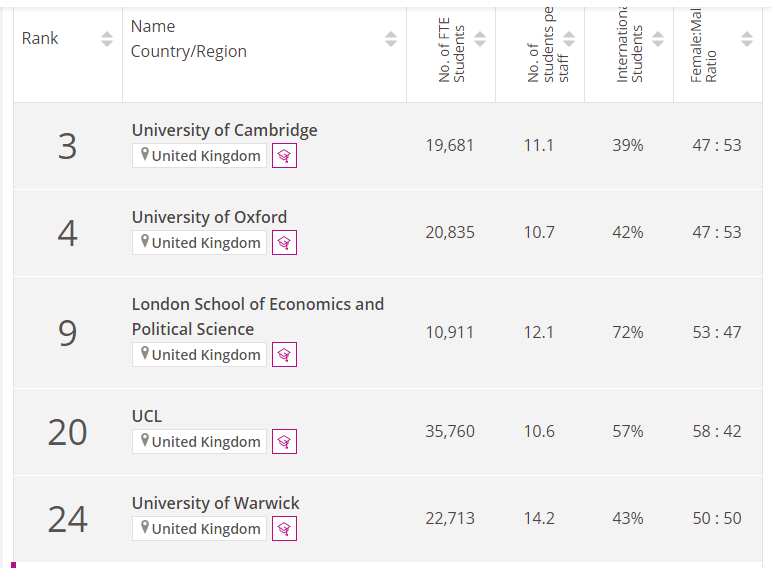
Task: Click the location pin in Cambridge's United Kingdom tag
Action: 145,155
